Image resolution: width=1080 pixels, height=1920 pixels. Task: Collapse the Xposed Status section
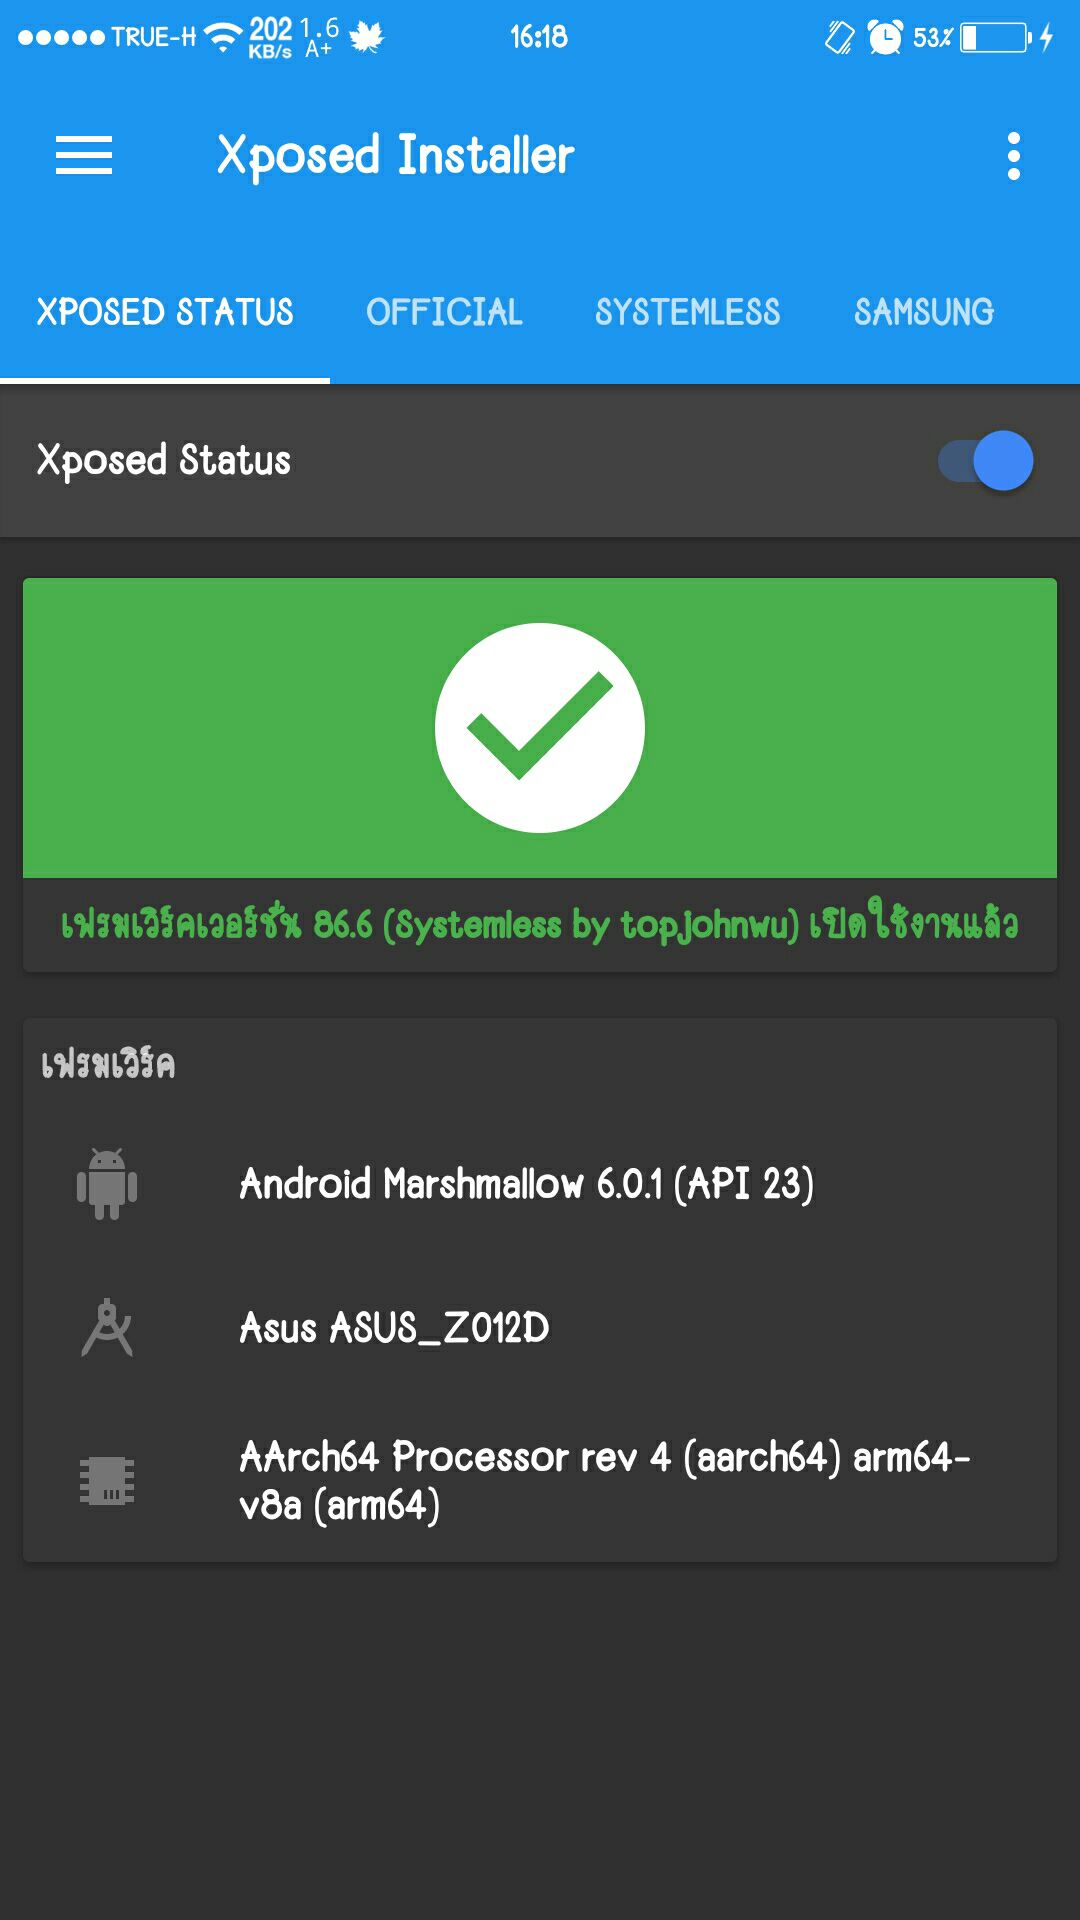point(164,460)
